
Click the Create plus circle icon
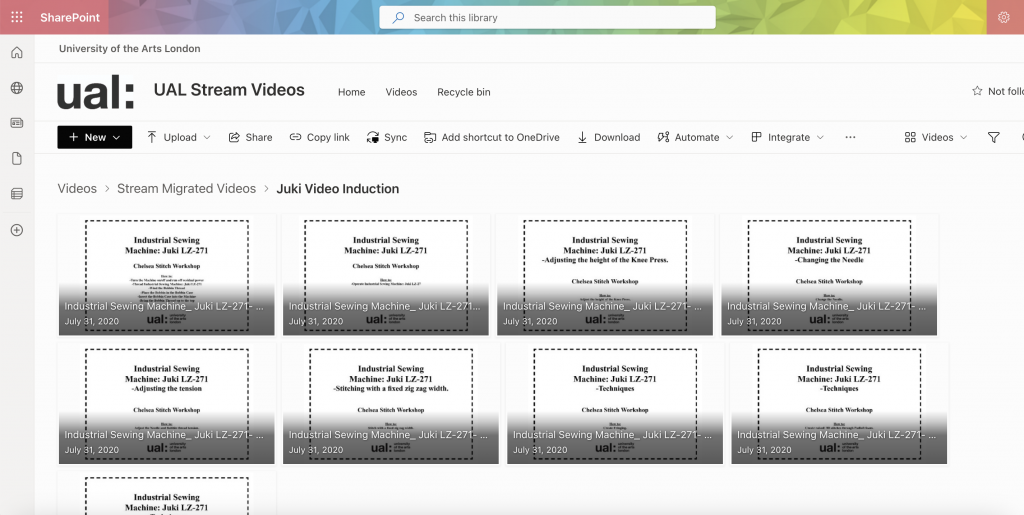[x=17, y=230]
